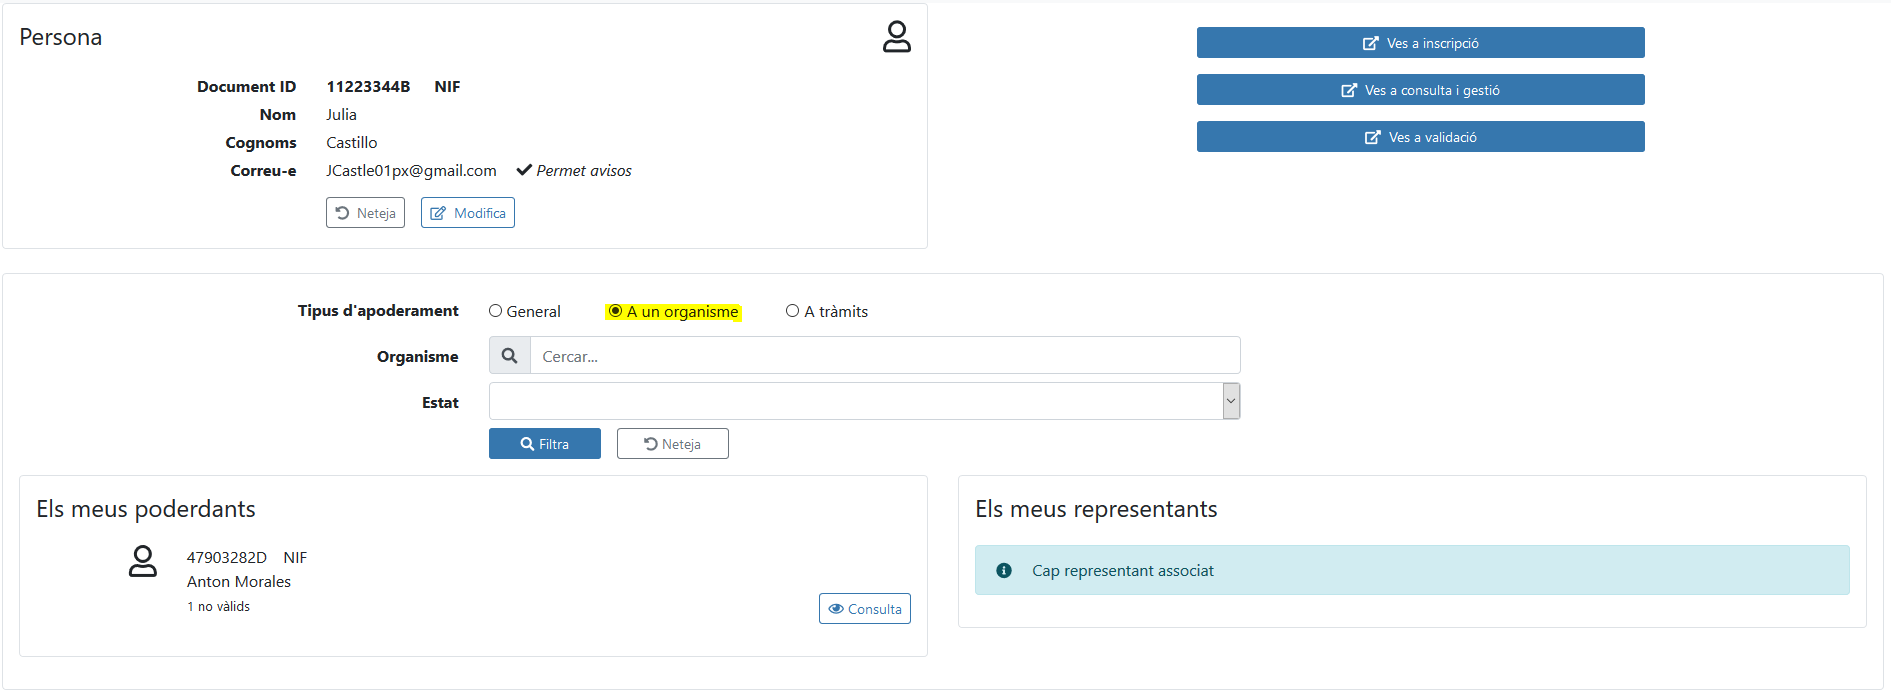This screenshot has height=697, width=1891.
Task: View Anton Morales details with Consulta
Action: point(864,609)
